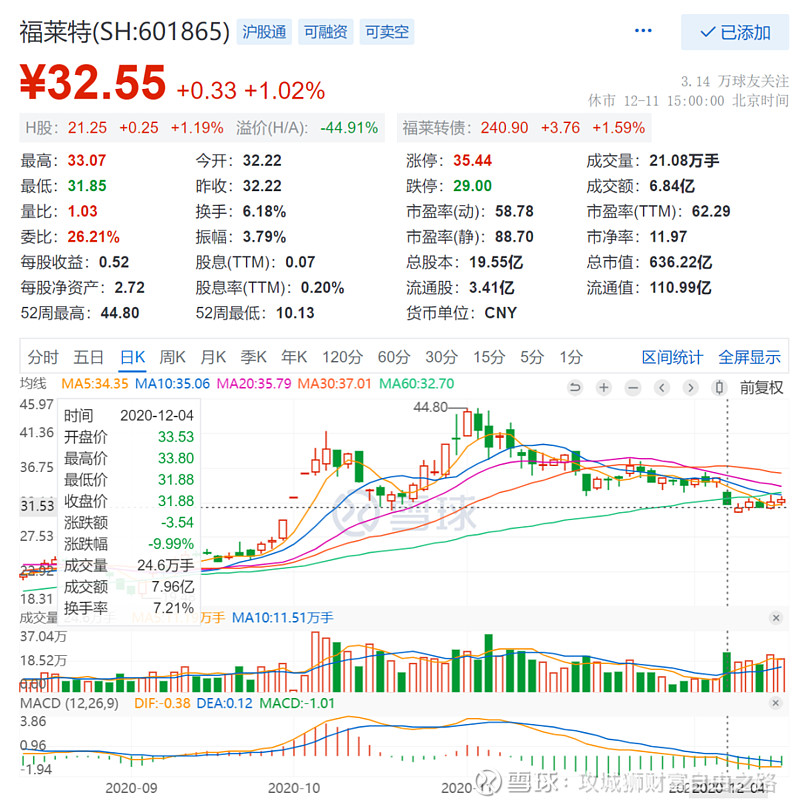Select the 日K chart tab
800x807 pixels.
pos(132,357)
